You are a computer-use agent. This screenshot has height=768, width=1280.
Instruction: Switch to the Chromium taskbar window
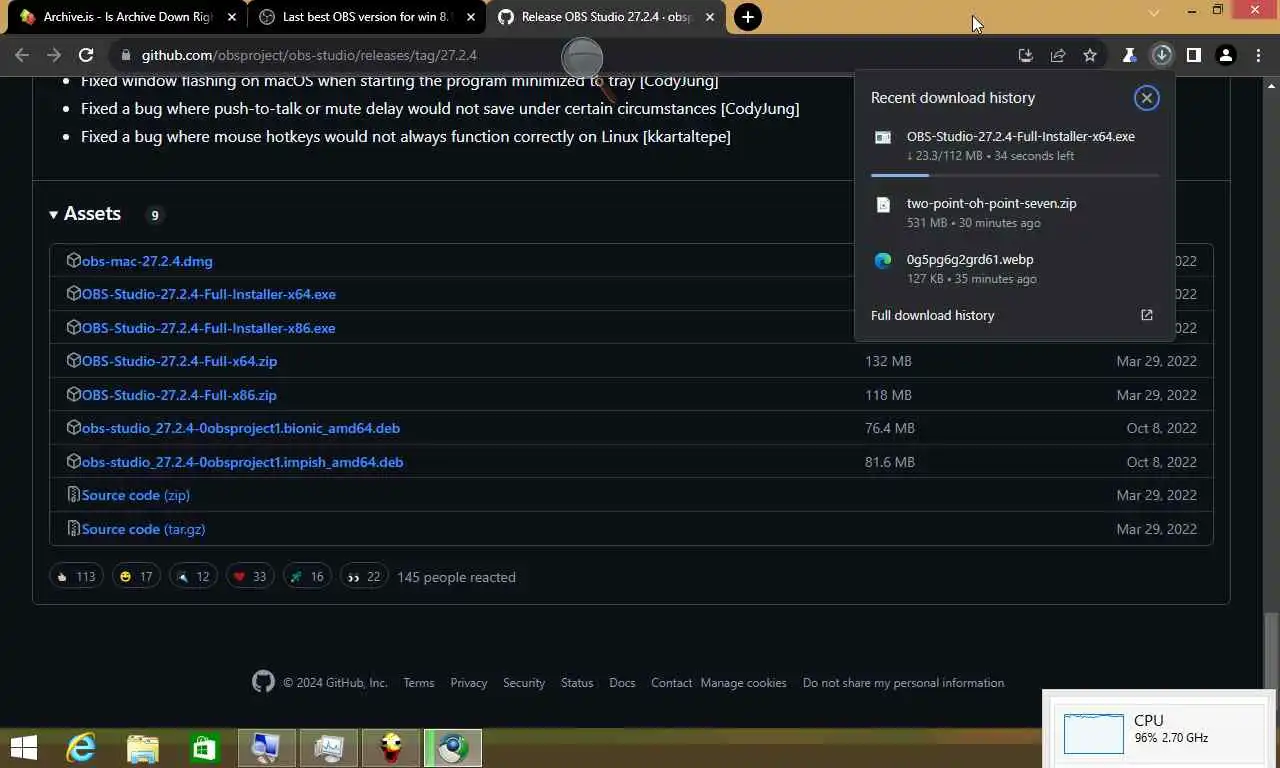pos(453,748)
